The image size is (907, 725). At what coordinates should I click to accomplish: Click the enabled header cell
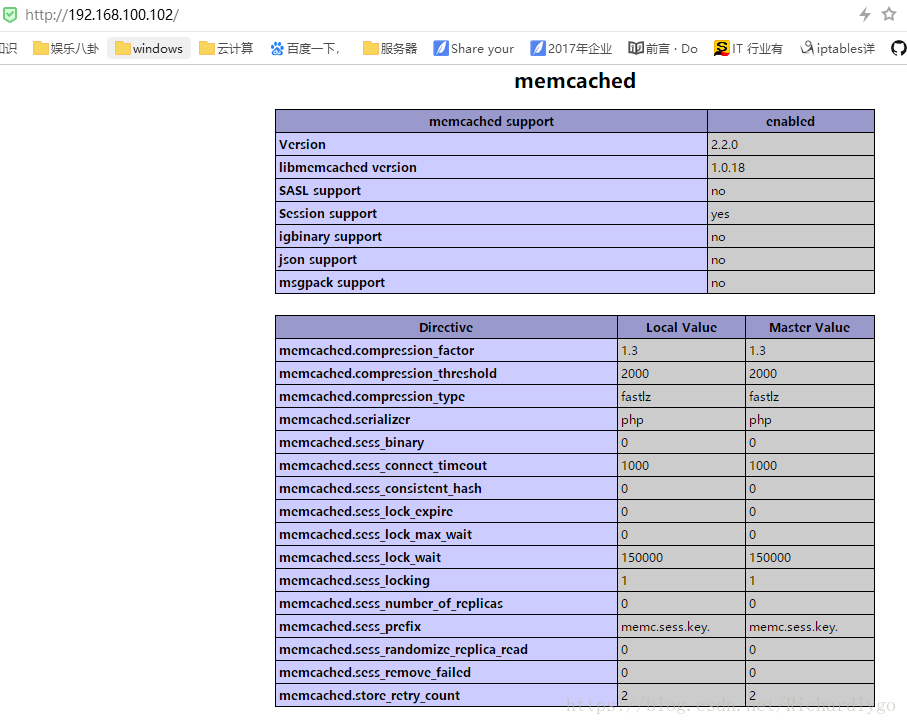click(x=790, y=122)
